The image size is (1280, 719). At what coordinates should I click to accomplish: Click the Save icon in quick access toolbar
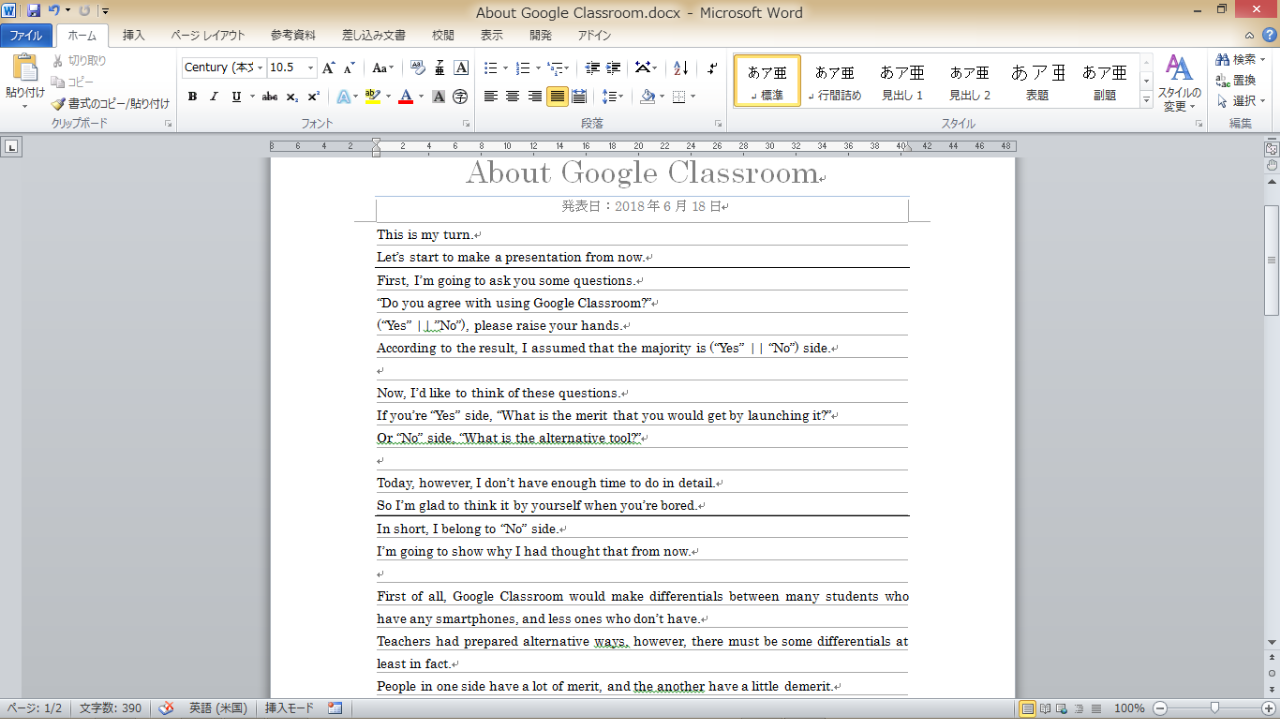click(34, 11)
